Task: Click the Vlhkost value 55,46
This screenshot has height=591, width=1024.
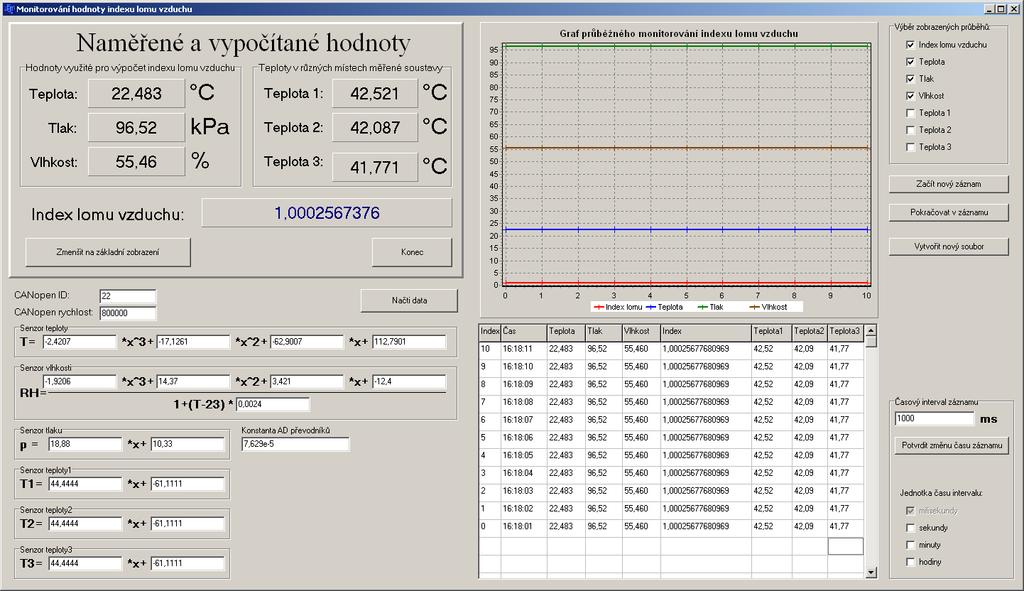Action: click(136, 161)
